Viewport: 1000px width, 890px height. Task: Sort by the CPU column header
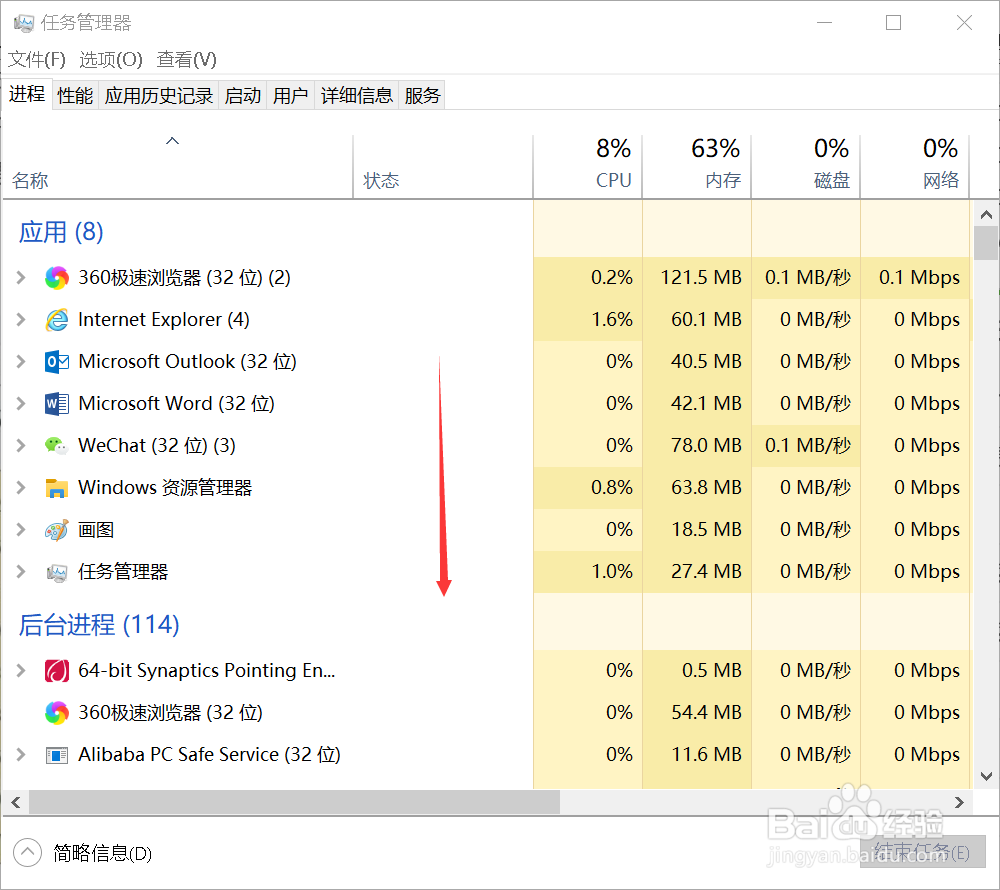587,166
